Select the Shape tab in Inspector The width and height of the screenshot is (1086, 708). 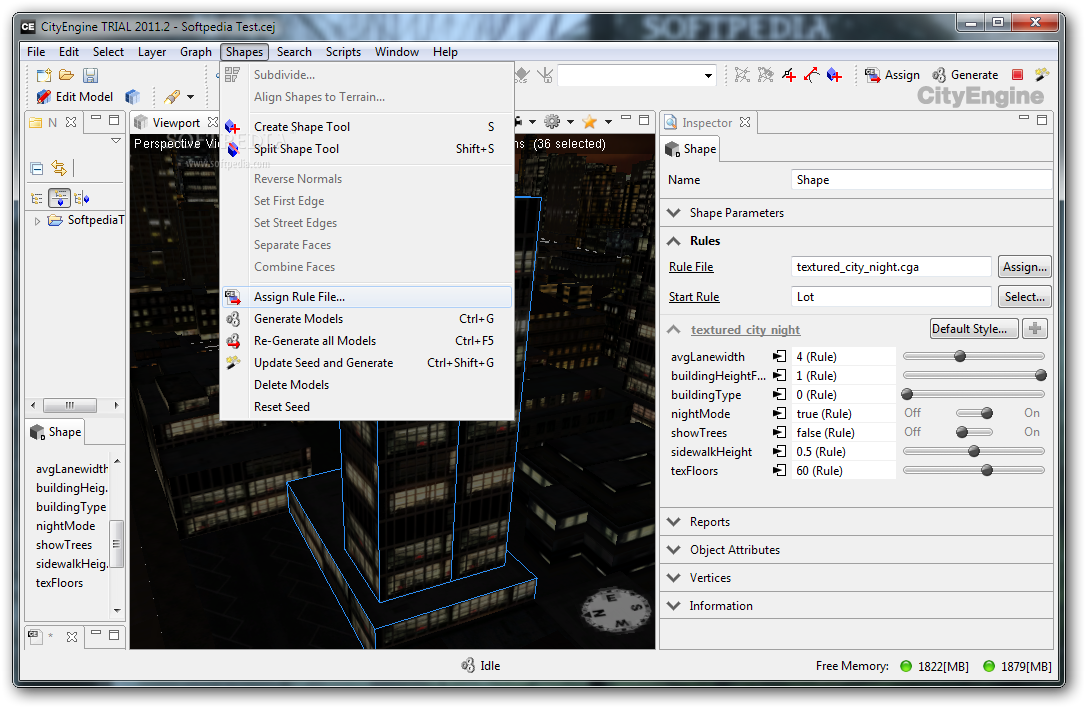(x=691, y=149)
